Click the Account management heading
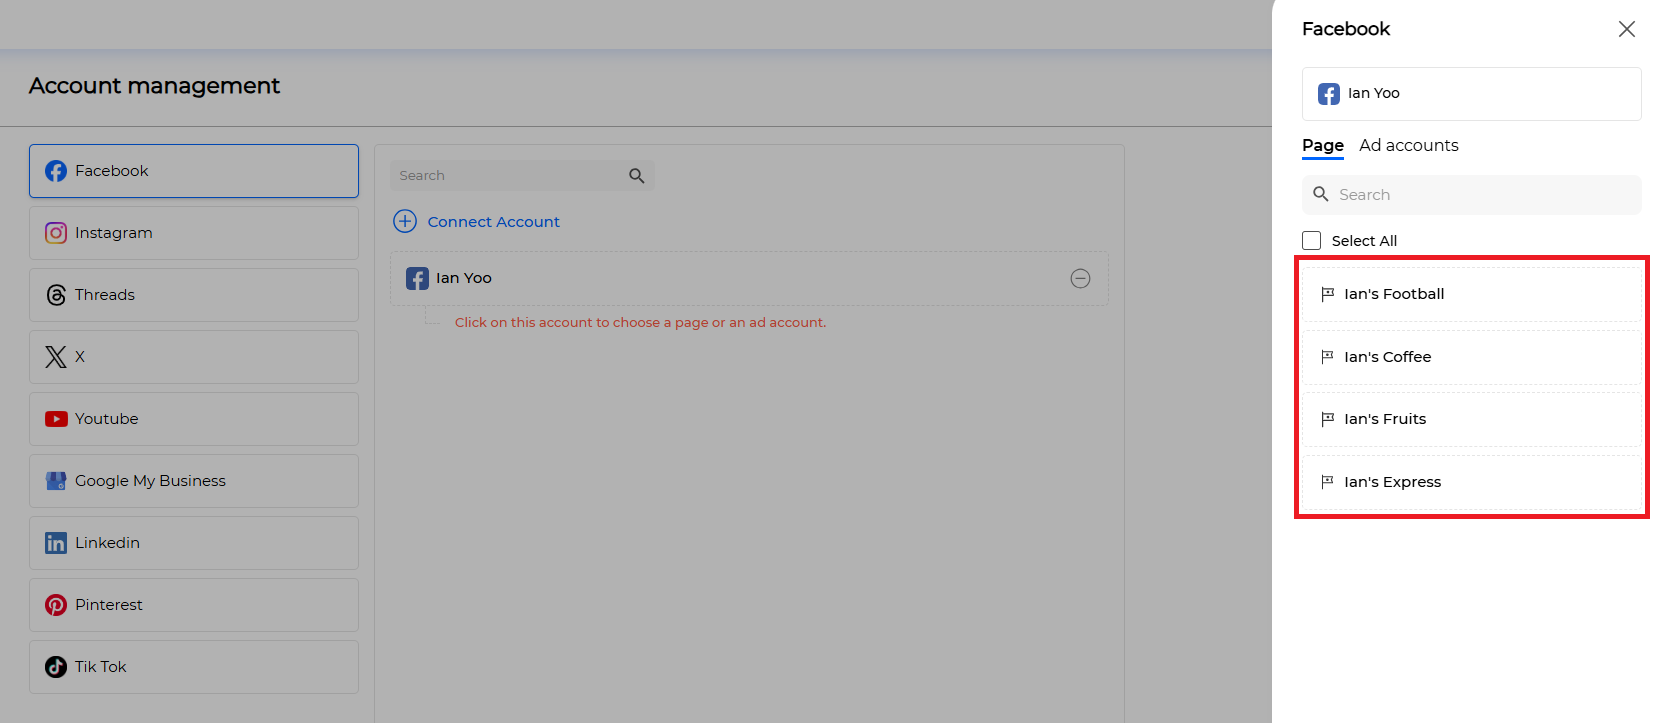This screenshot has width=1657, height=723. pos(154,86)
